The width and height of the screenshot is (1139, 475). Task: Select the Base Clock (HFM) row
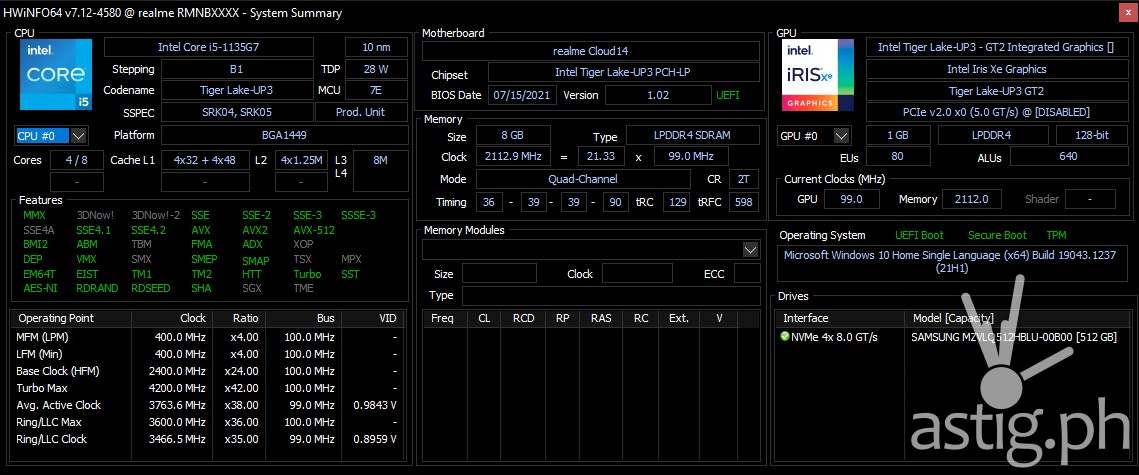point(207,371)
